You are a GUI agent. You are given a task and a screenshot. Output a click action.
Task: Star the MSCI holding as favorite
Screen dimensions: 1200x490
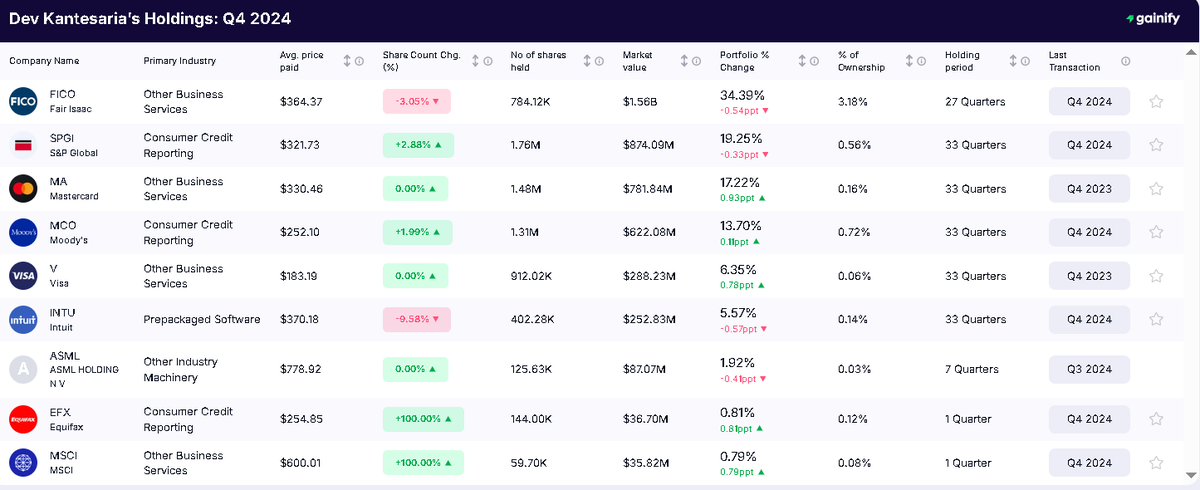click(1156, 463)
